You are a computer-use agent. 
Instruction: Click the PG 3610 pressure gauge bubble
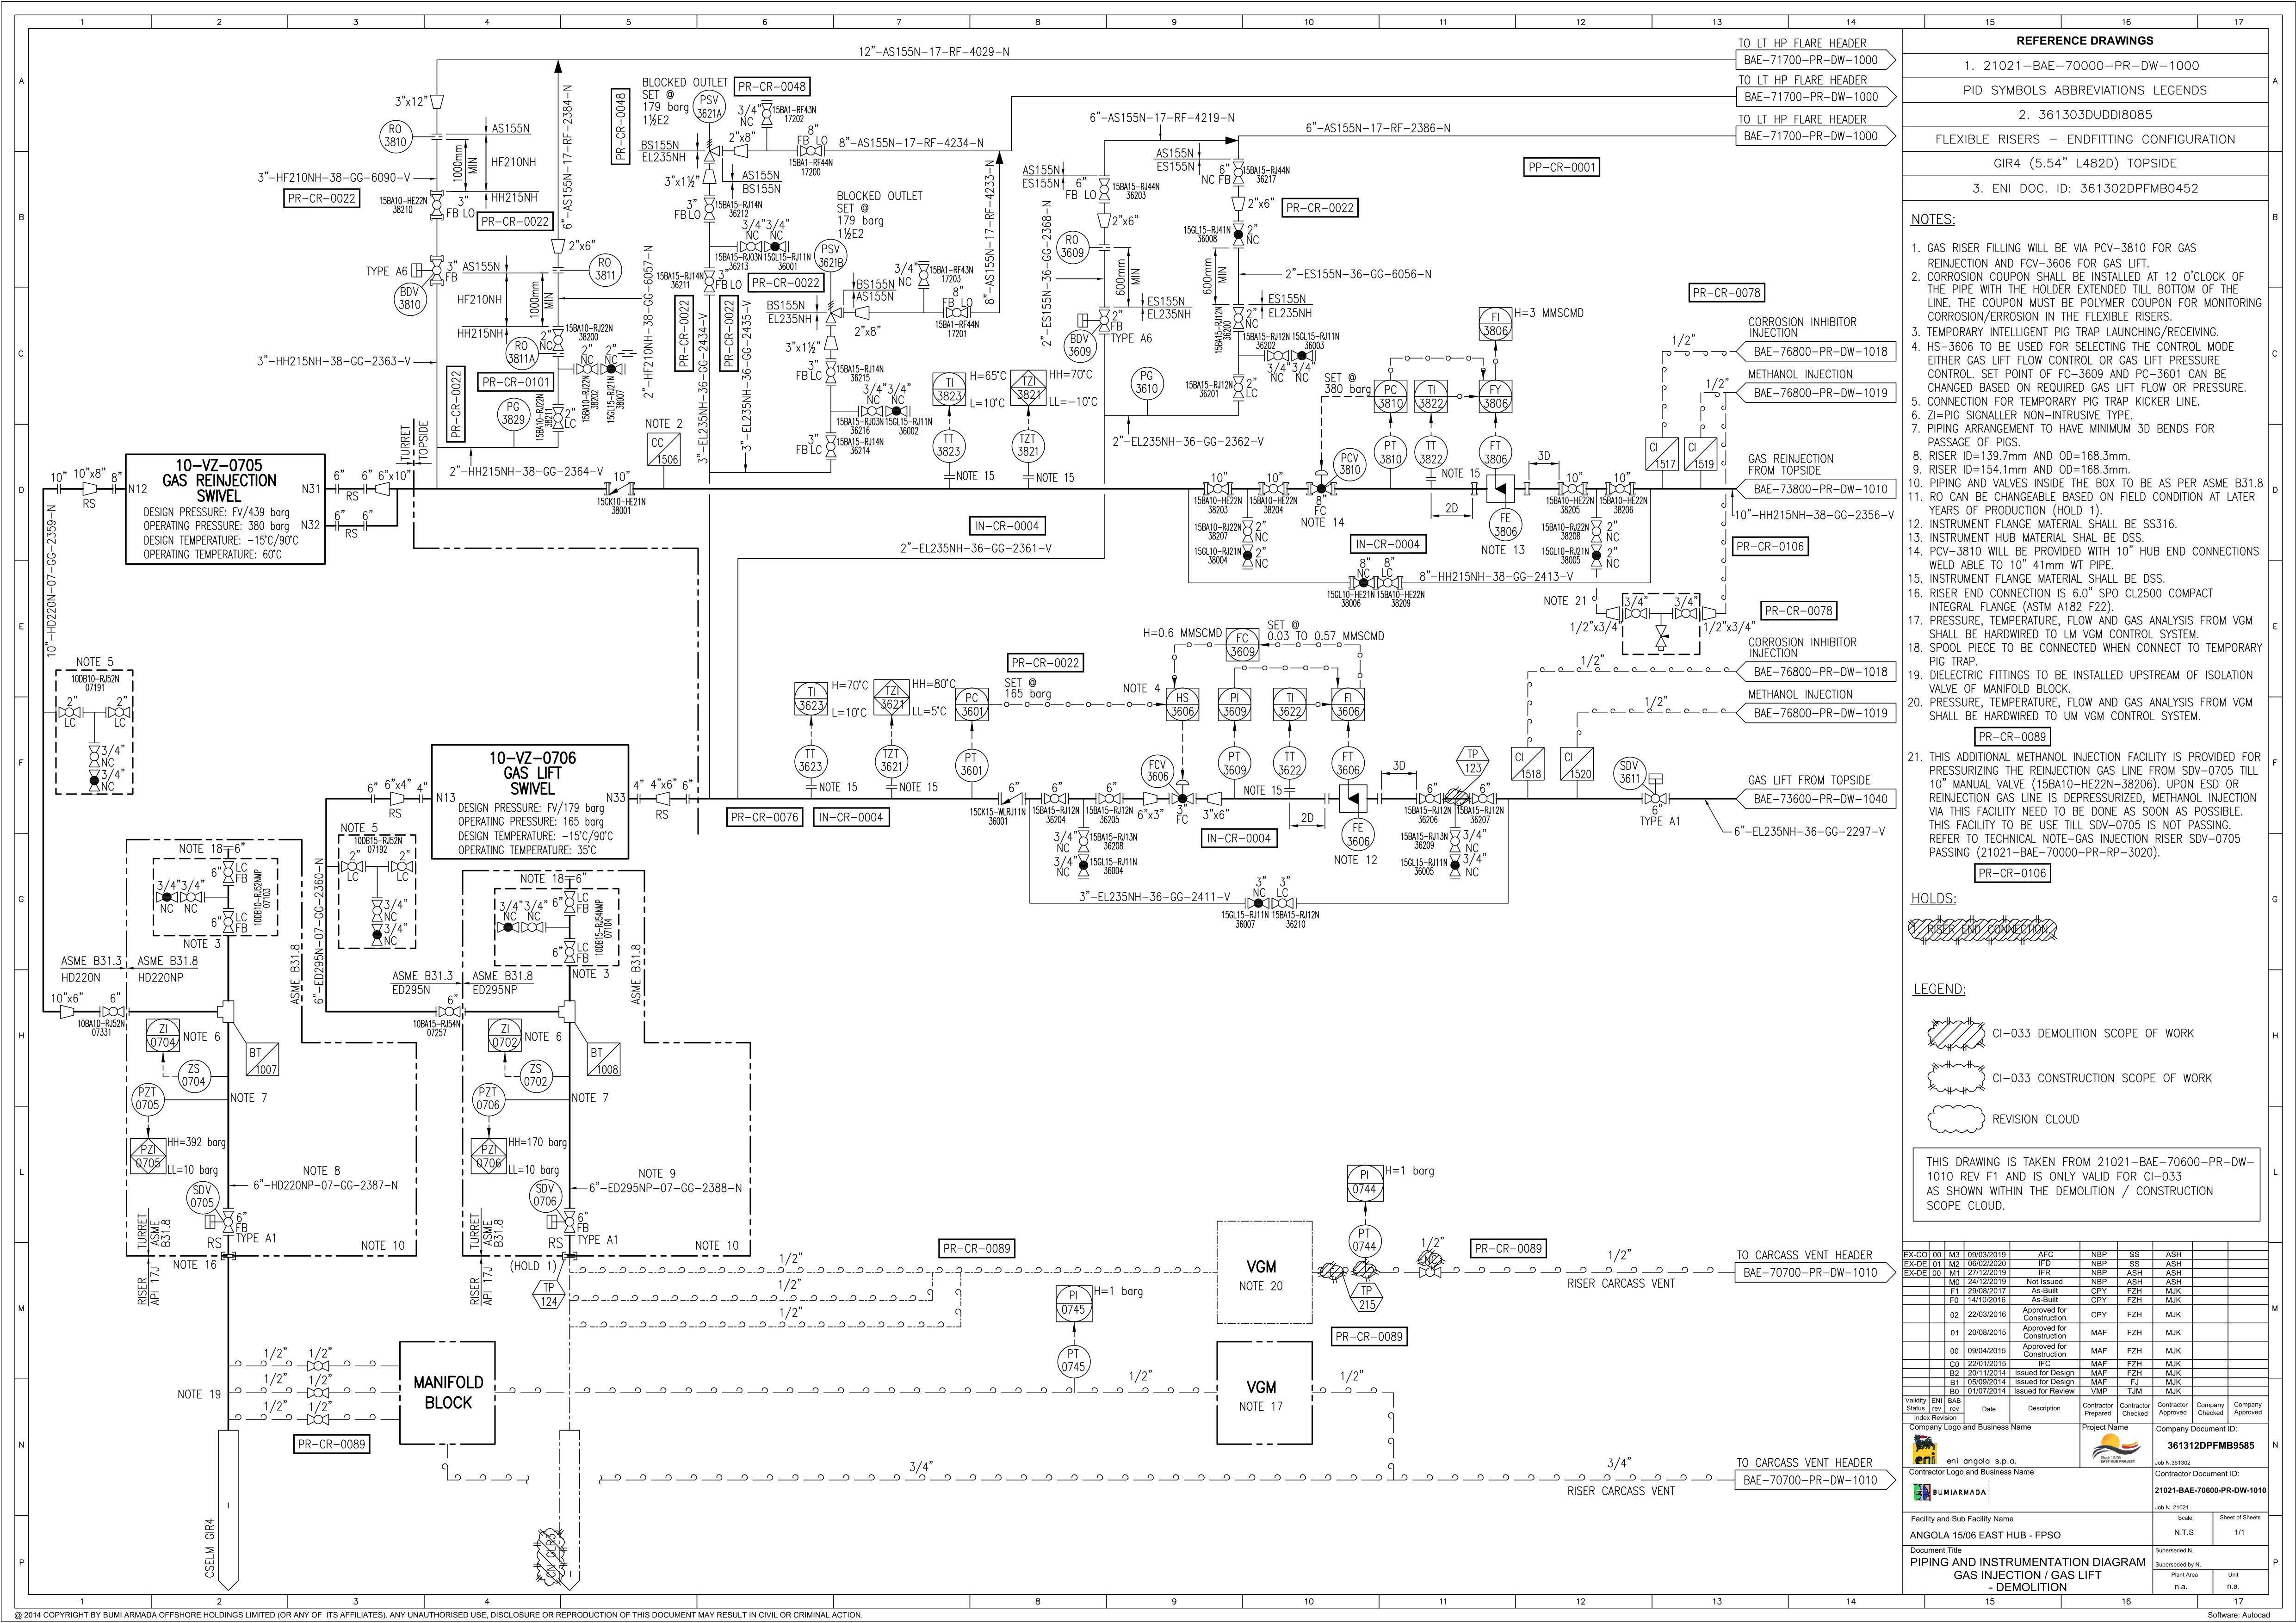[1146, 382]
